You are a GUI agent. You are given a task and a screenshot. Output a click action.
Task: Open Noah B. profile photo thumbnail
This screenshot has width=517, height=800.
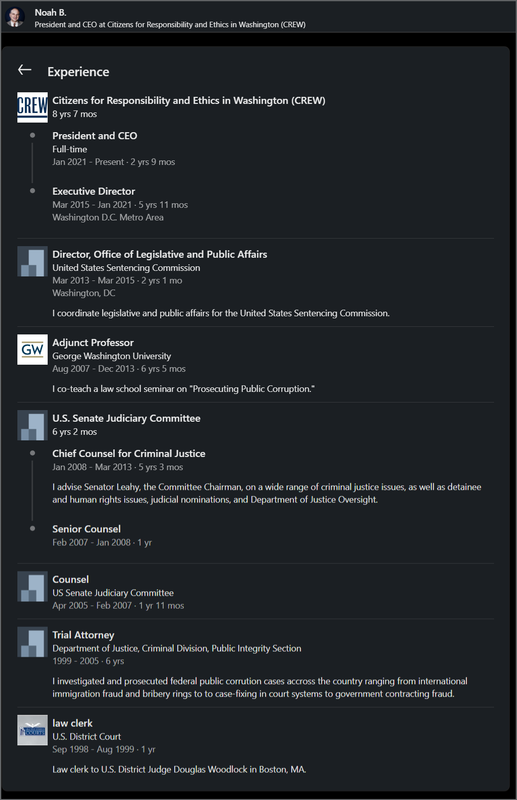click(15, 17)
